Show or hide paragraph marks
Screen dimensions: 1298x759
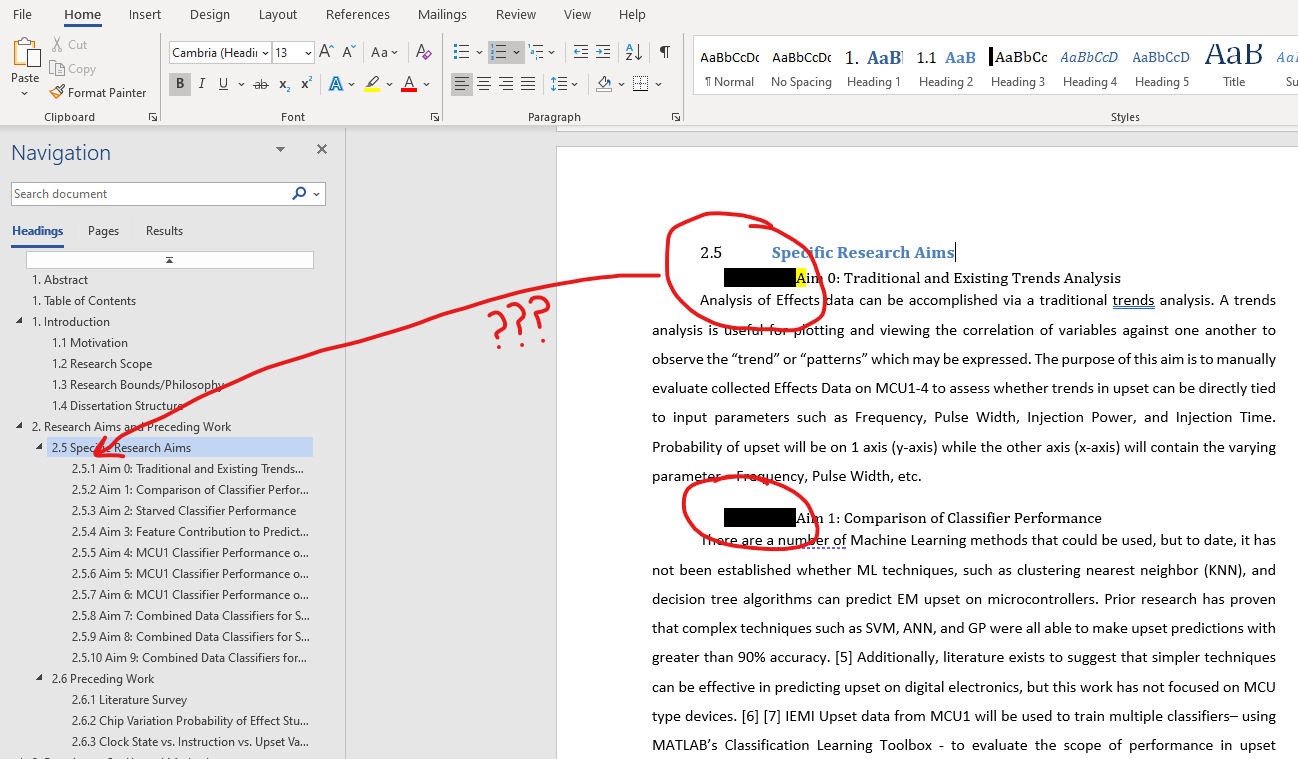[x=665, y=52]
